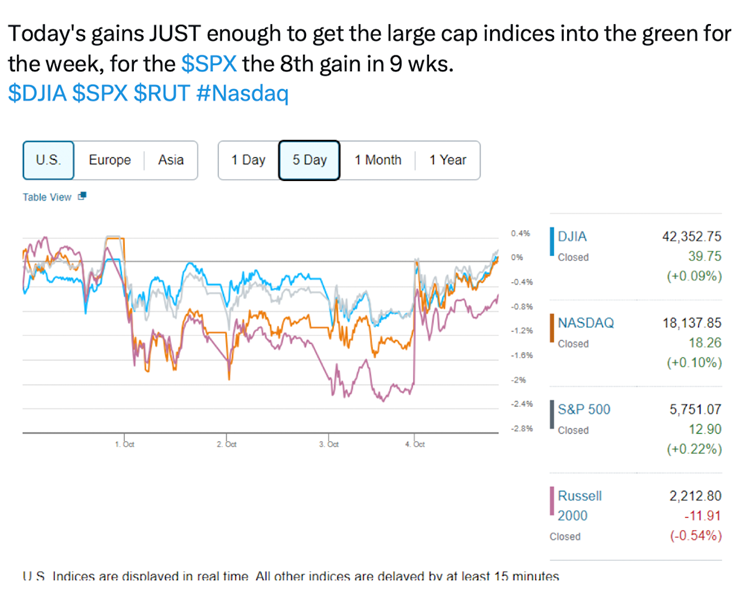This screenshot has height=595, width=749.
Task: Click the orange NASDAQ color bar
Action: click(x=552, y=332)
